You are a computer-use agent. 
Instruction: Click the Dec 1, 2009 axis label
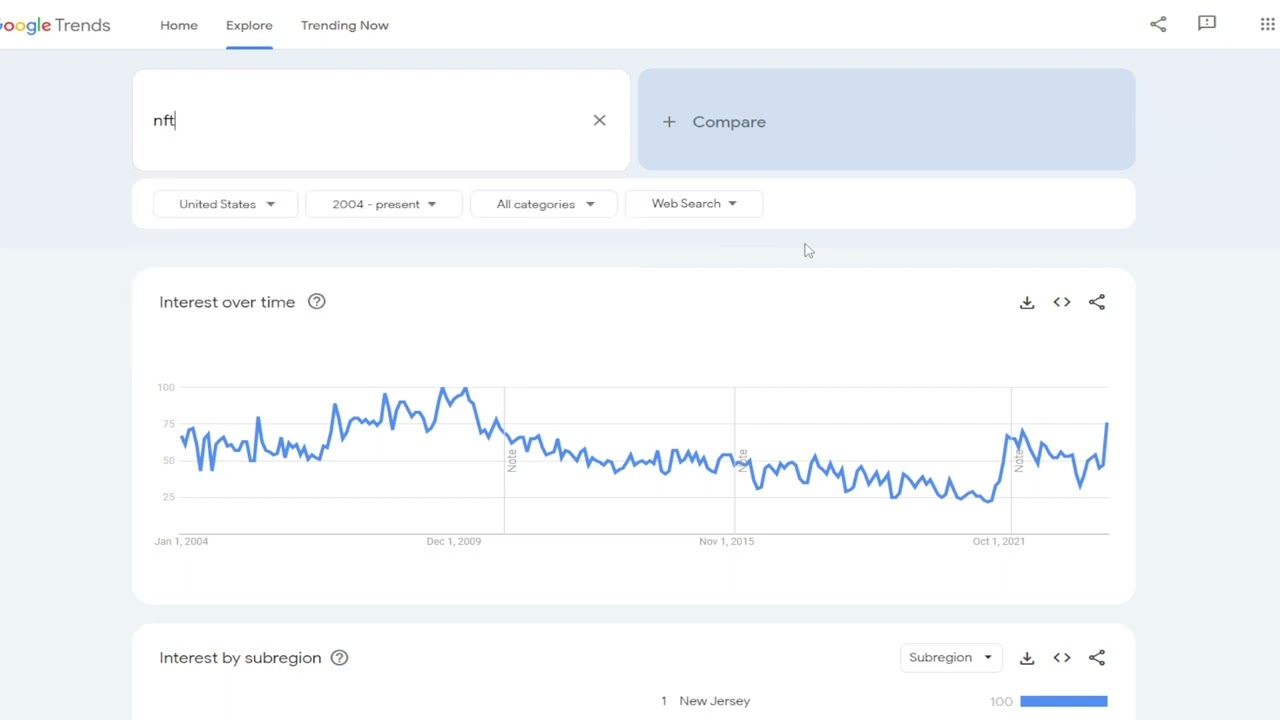click(454, 541)
